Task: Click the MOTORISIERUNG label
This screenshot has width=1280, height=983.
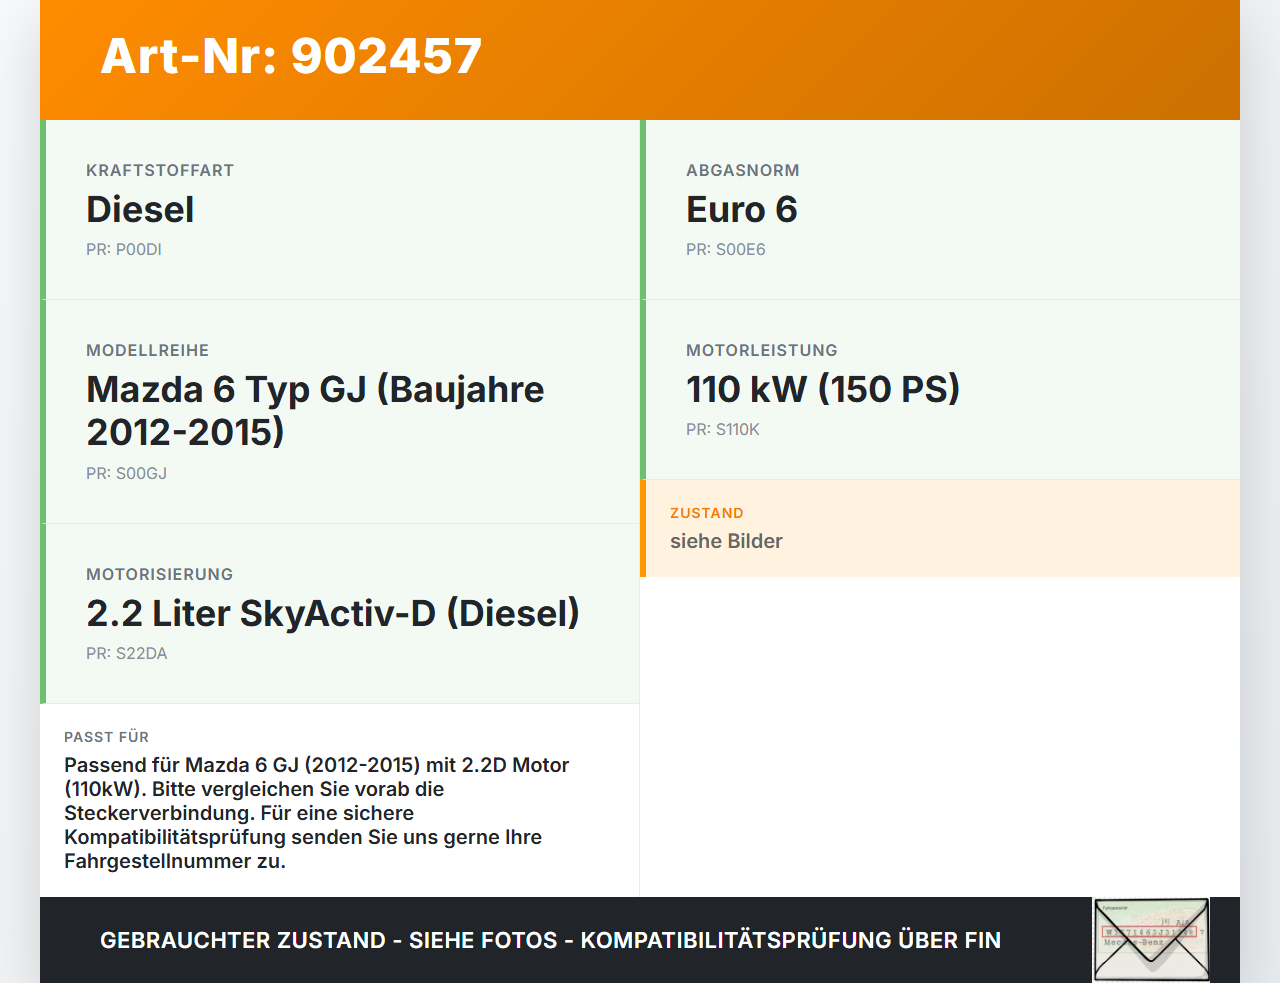Action: tap(160, 575)
